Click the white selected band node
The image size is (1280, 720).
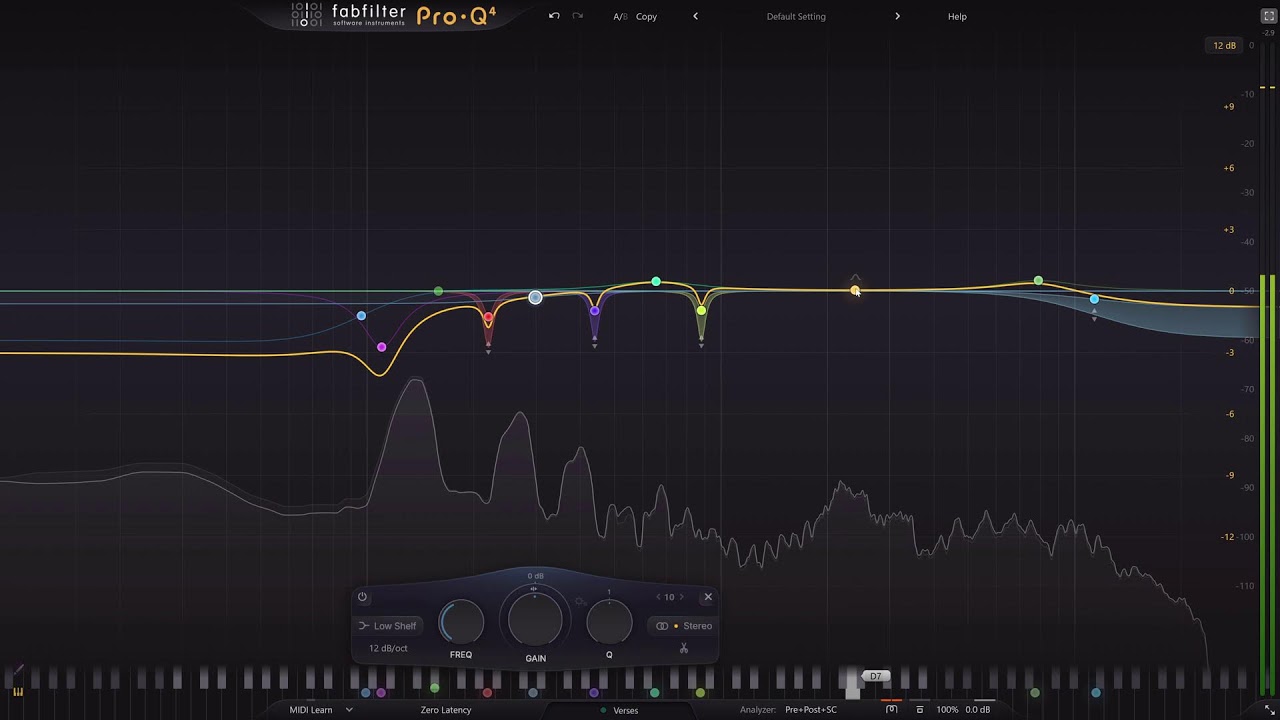click(x=535, y=297)
